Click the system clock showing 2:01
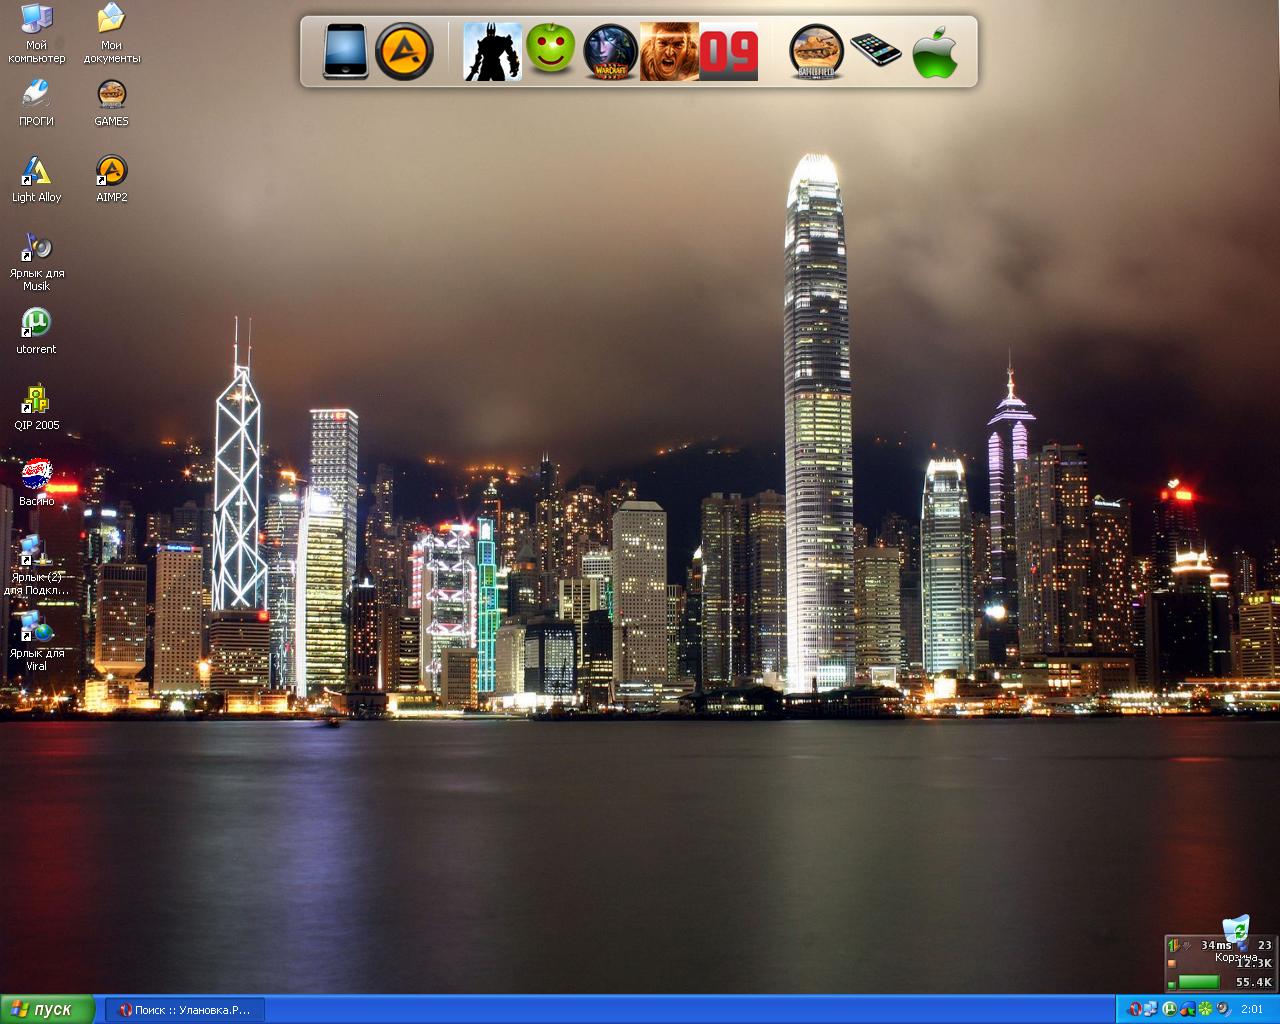The width and height of the screenshot is (1280, 1024). 1252,1010
